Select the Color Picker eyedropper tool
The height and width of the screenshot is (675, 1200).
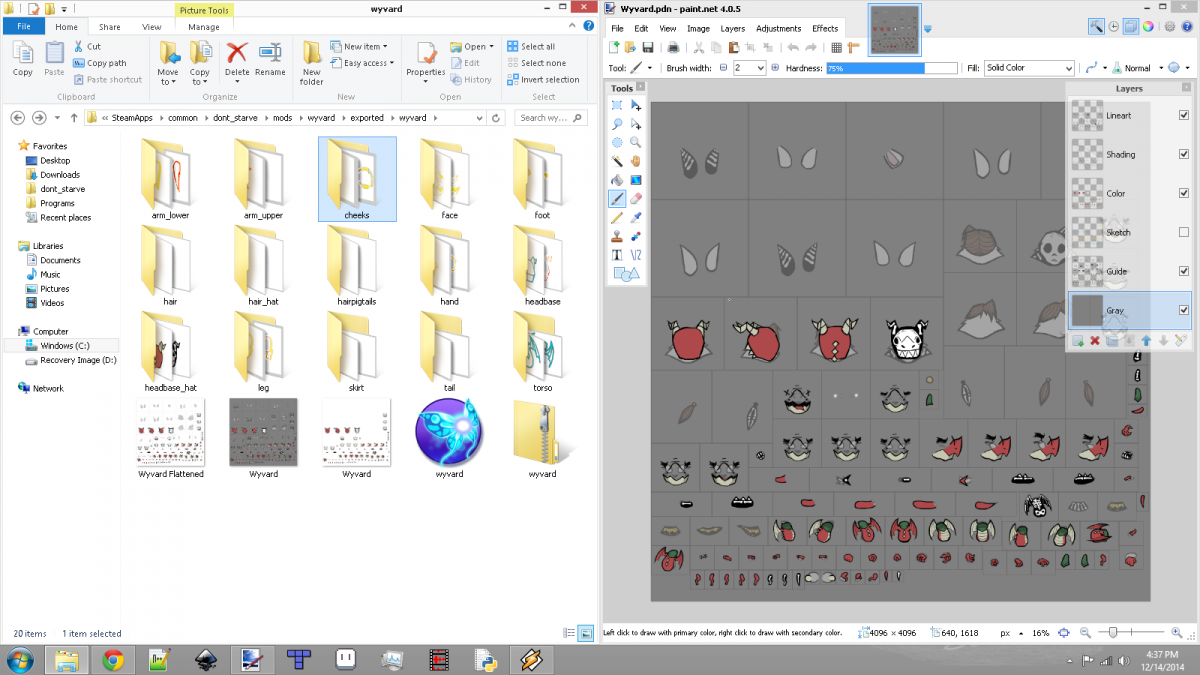(636, 217)
